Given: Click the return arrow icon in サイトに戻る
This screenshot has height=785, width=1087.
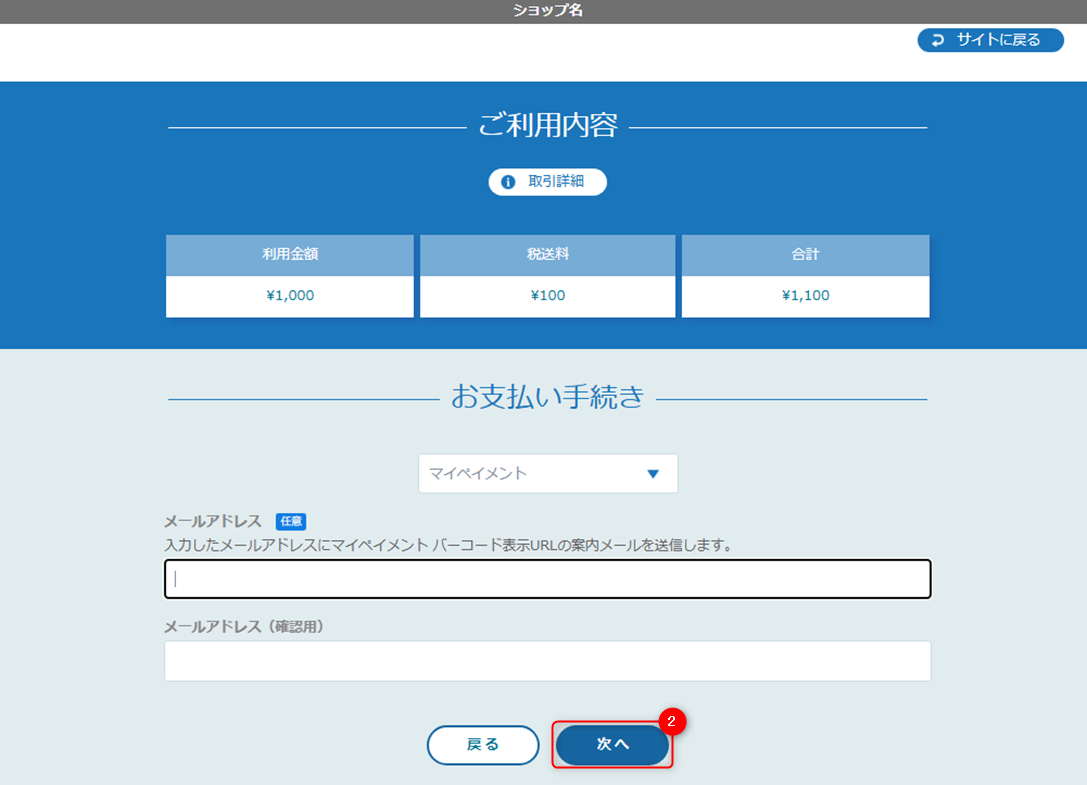Looking at the screenshot, I should click(x=938, y=40).
